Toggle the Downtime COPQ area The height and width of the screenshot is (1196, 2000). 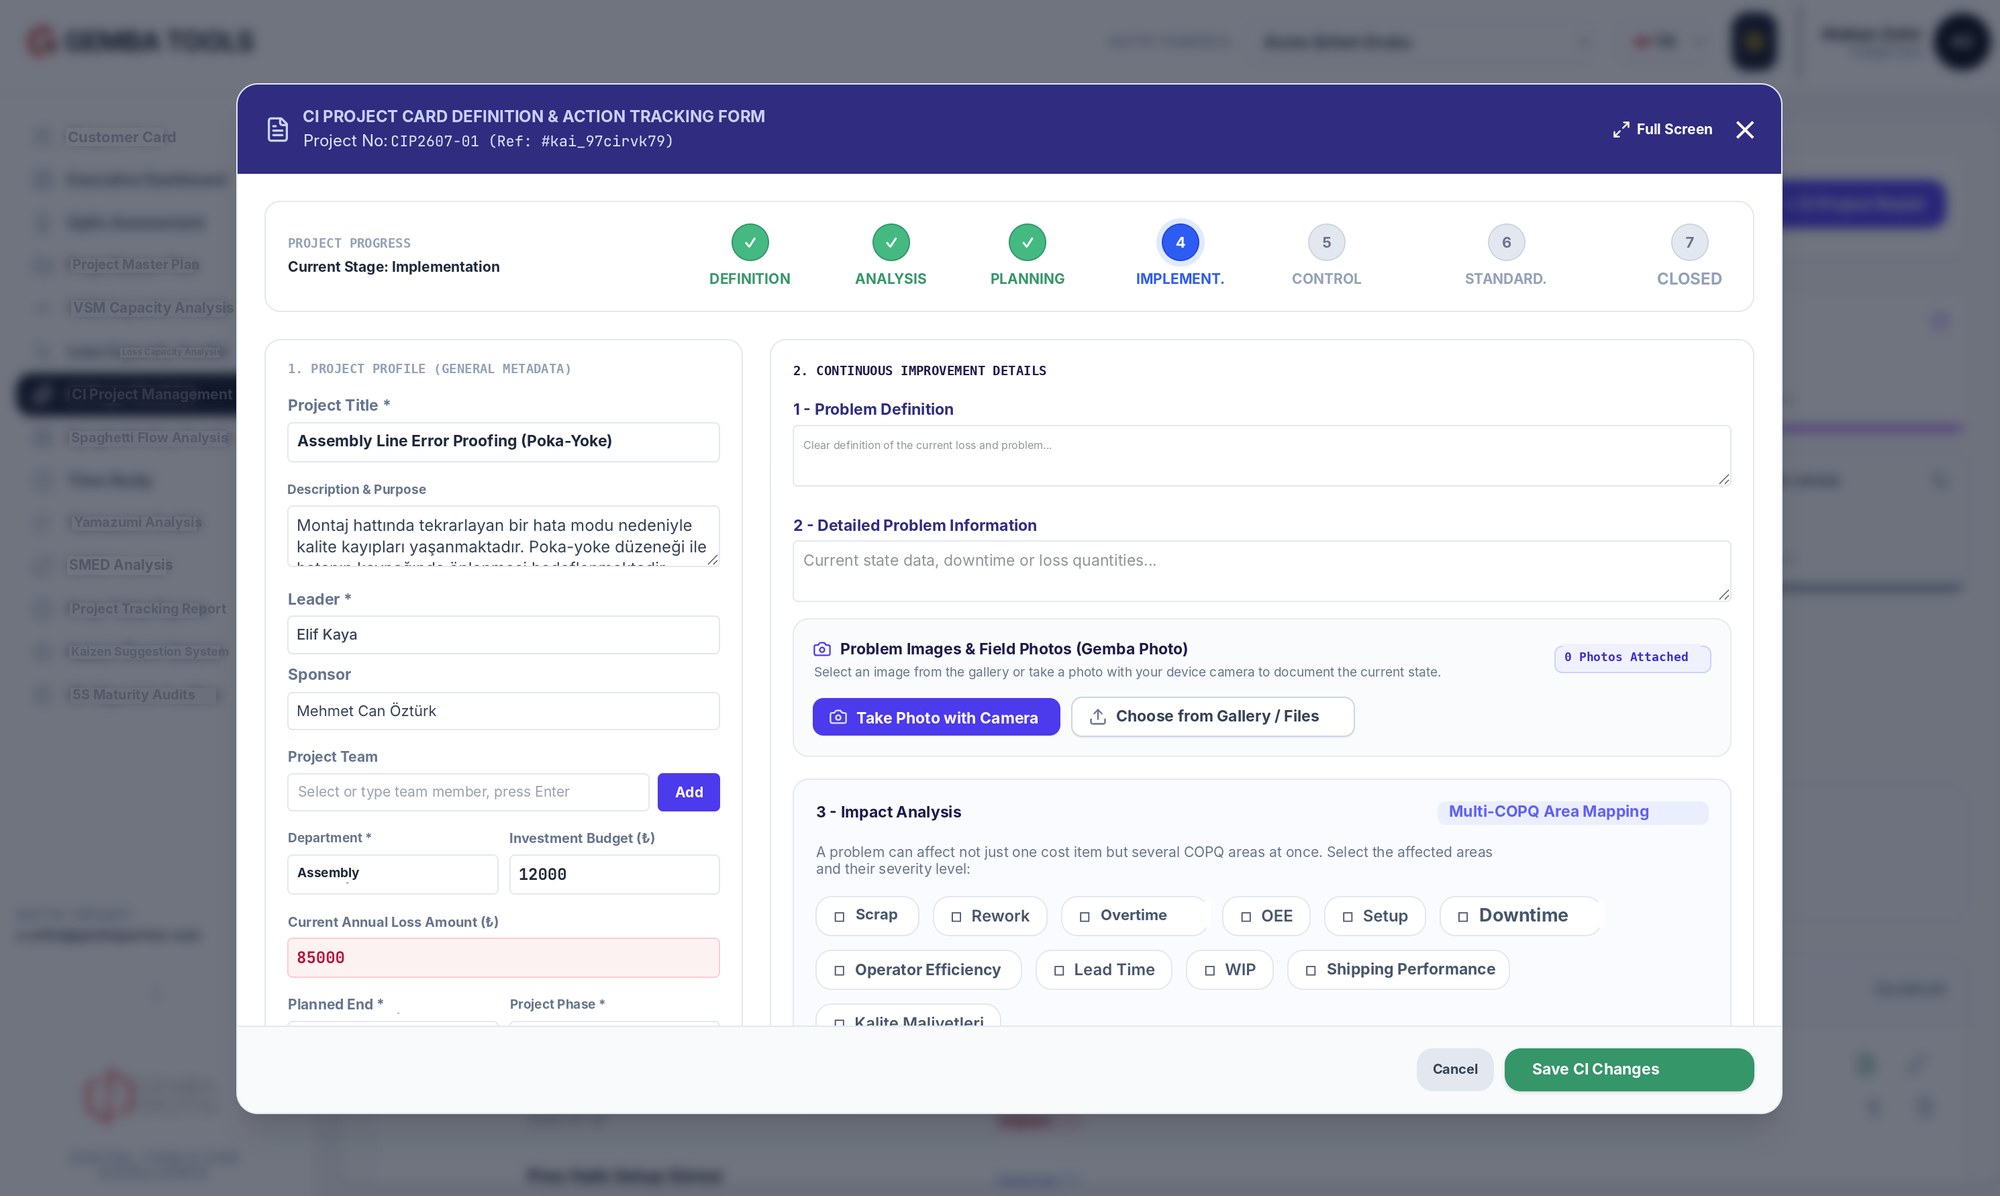tap(1520, 916)
